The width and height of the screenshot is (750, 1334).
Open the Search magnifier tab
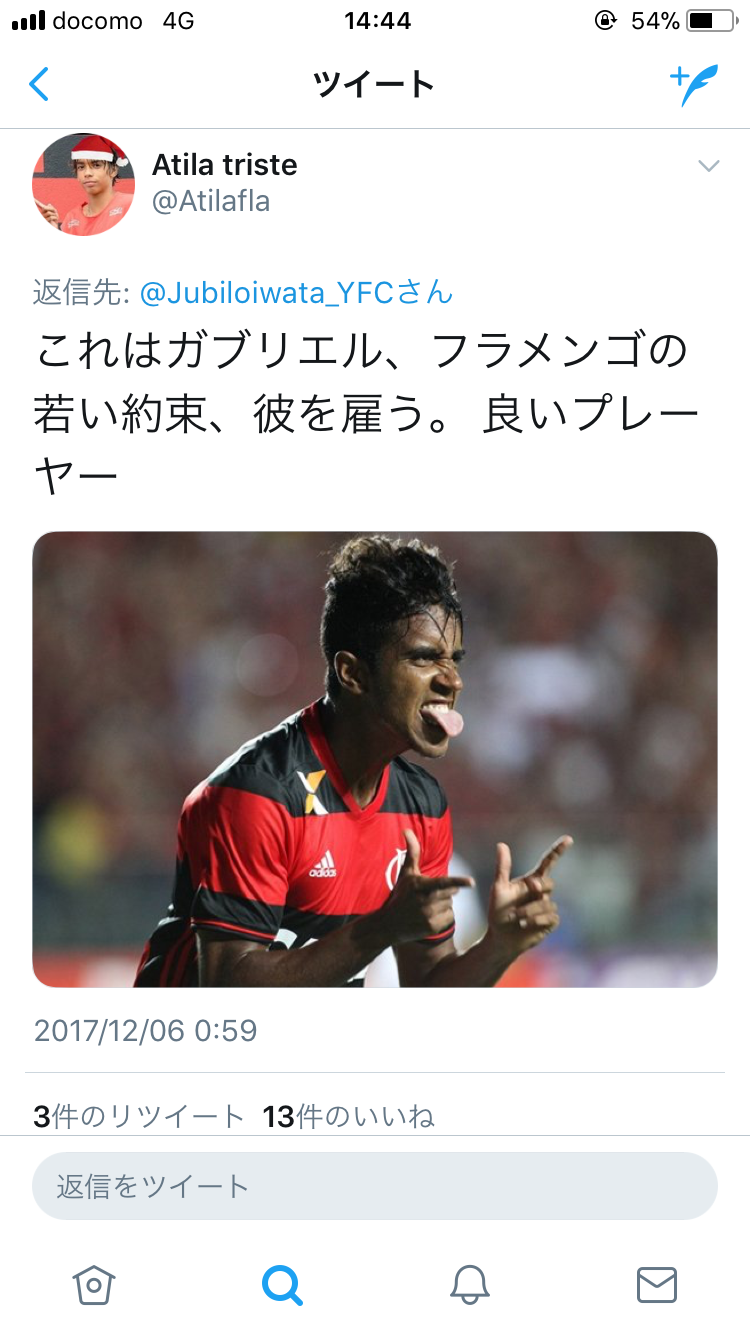pyautogui.click(x=281, y=1284)
